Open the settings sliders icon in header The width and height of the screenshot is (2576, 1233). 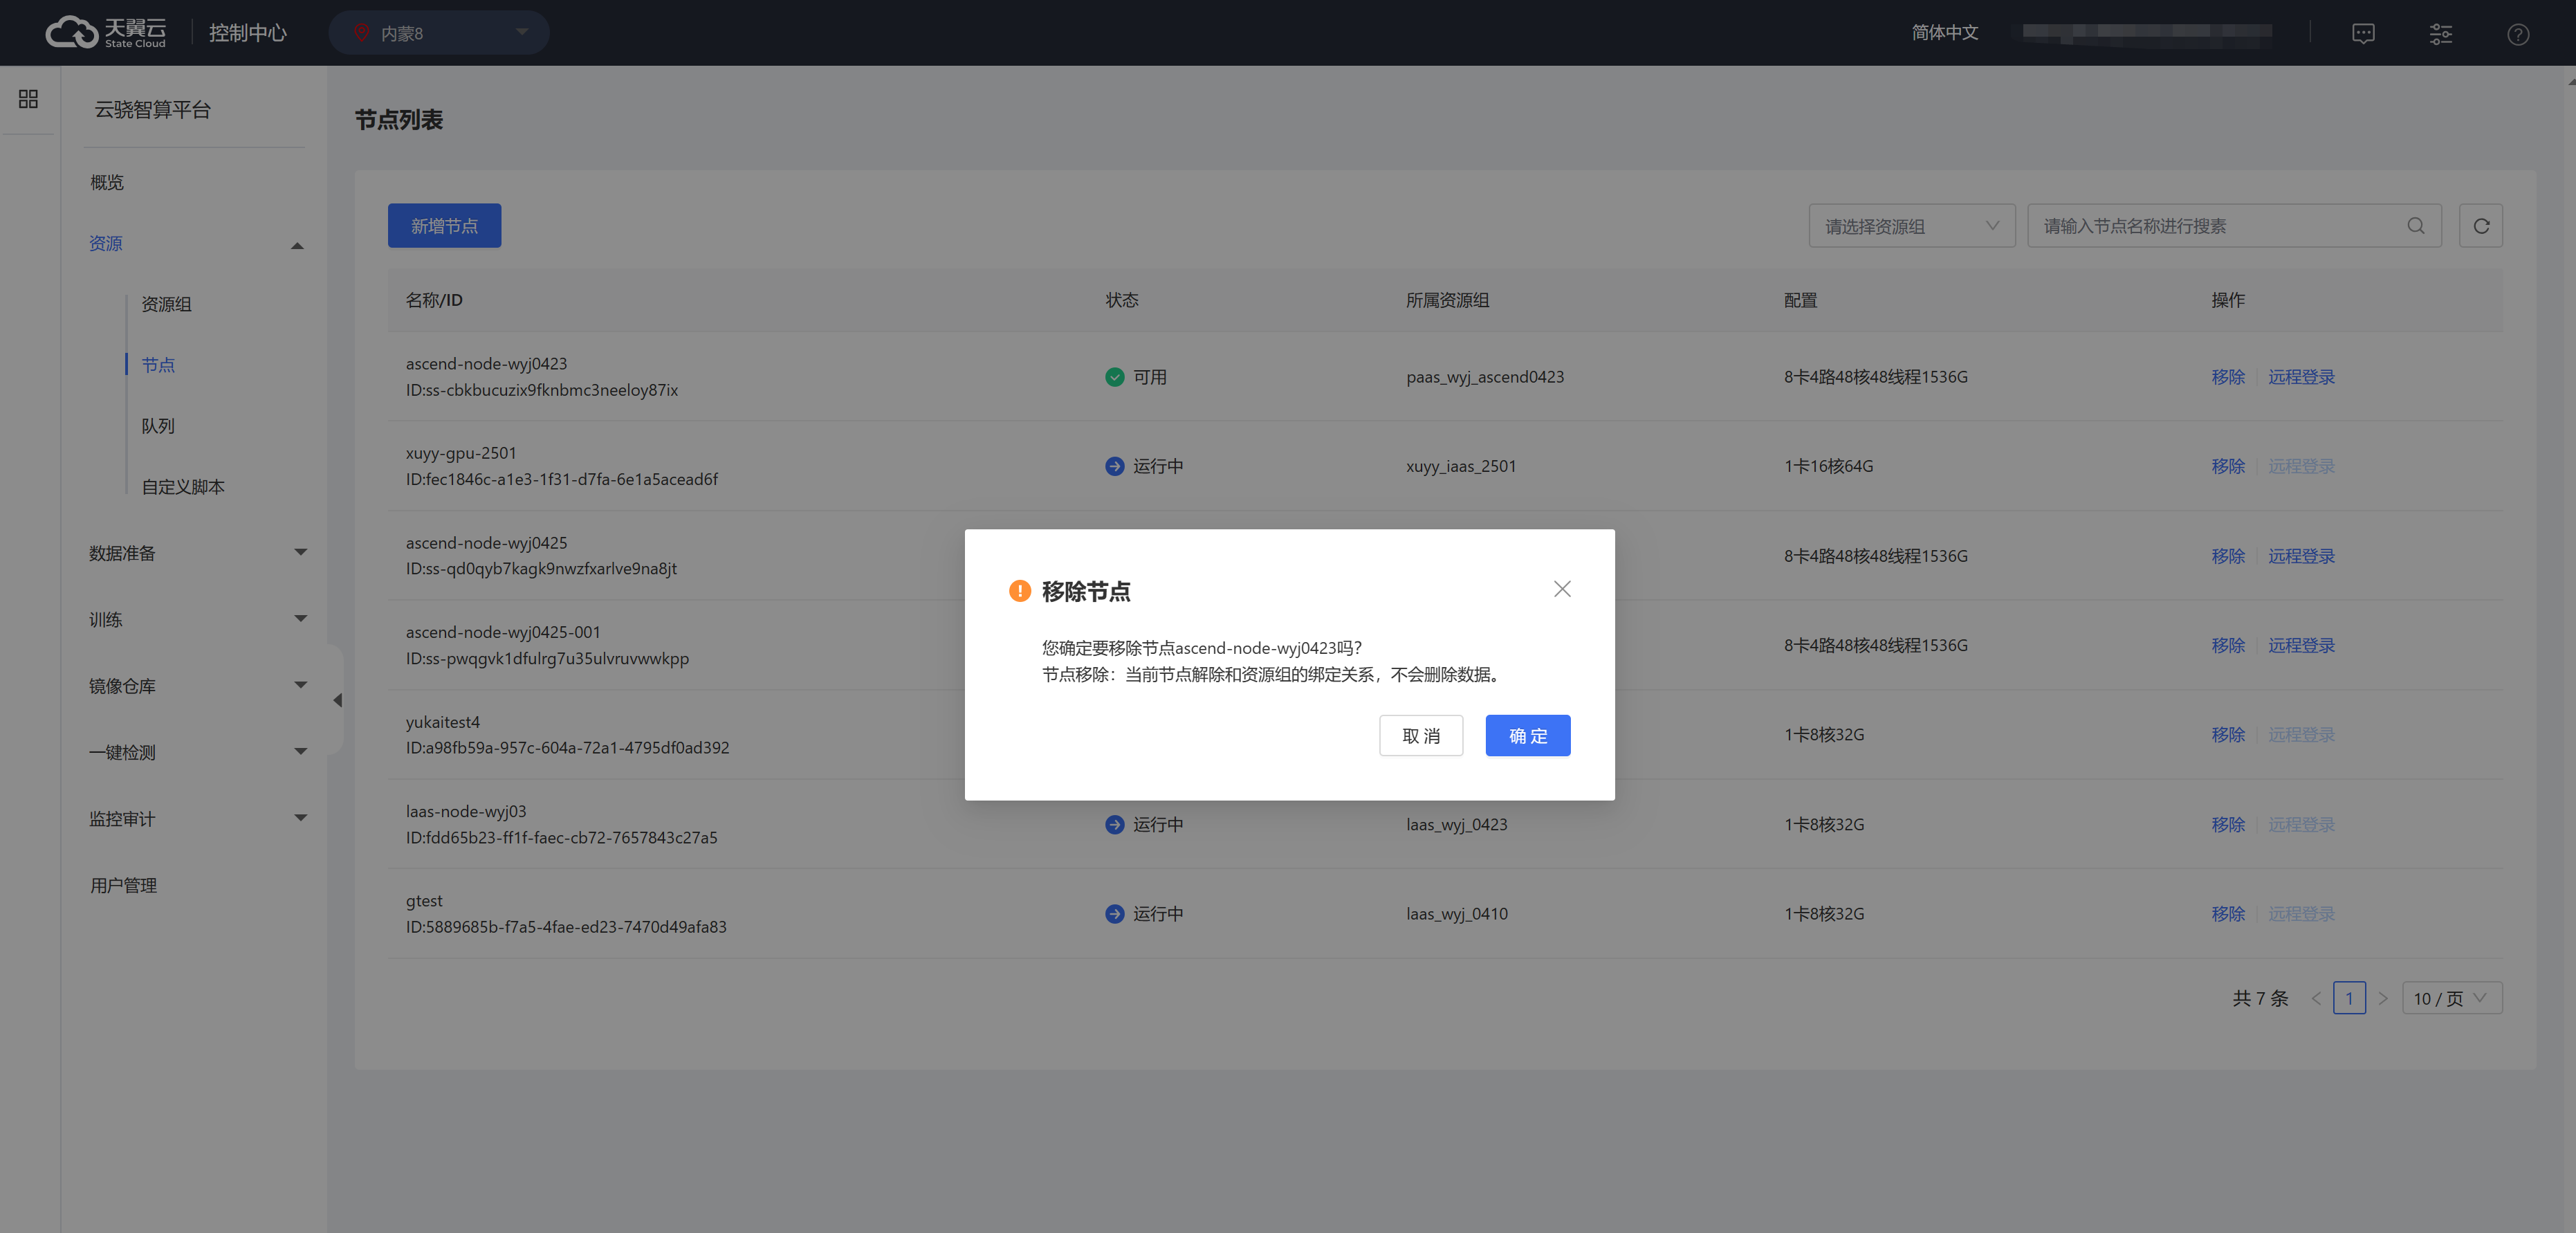[2441, 34]
